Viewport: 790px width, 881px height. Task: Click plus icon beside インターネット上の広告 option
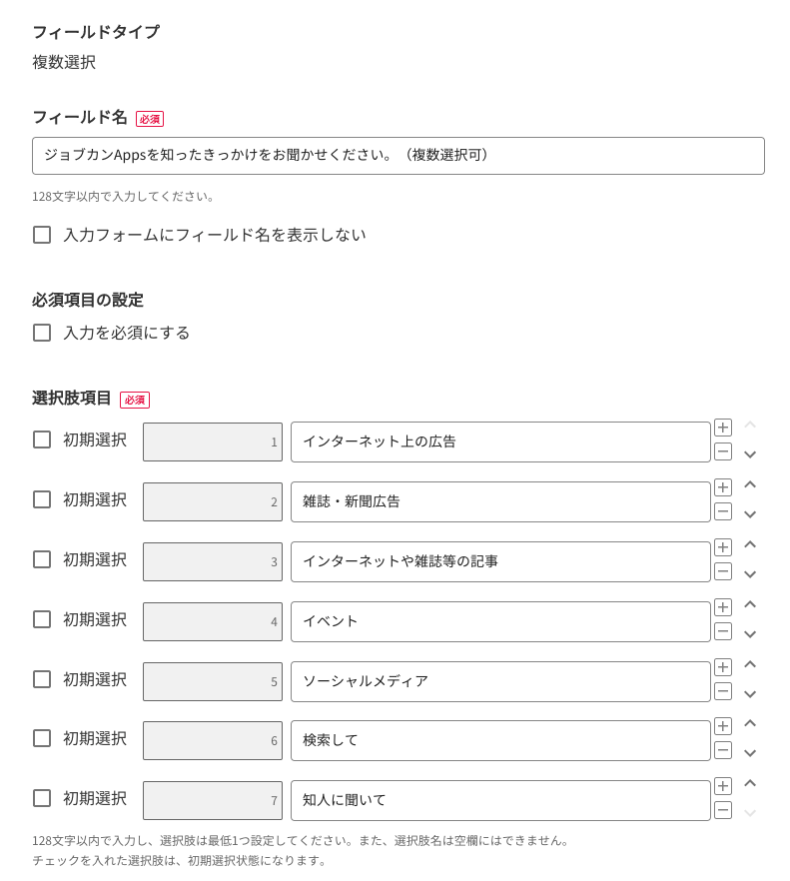click(722, 428)
